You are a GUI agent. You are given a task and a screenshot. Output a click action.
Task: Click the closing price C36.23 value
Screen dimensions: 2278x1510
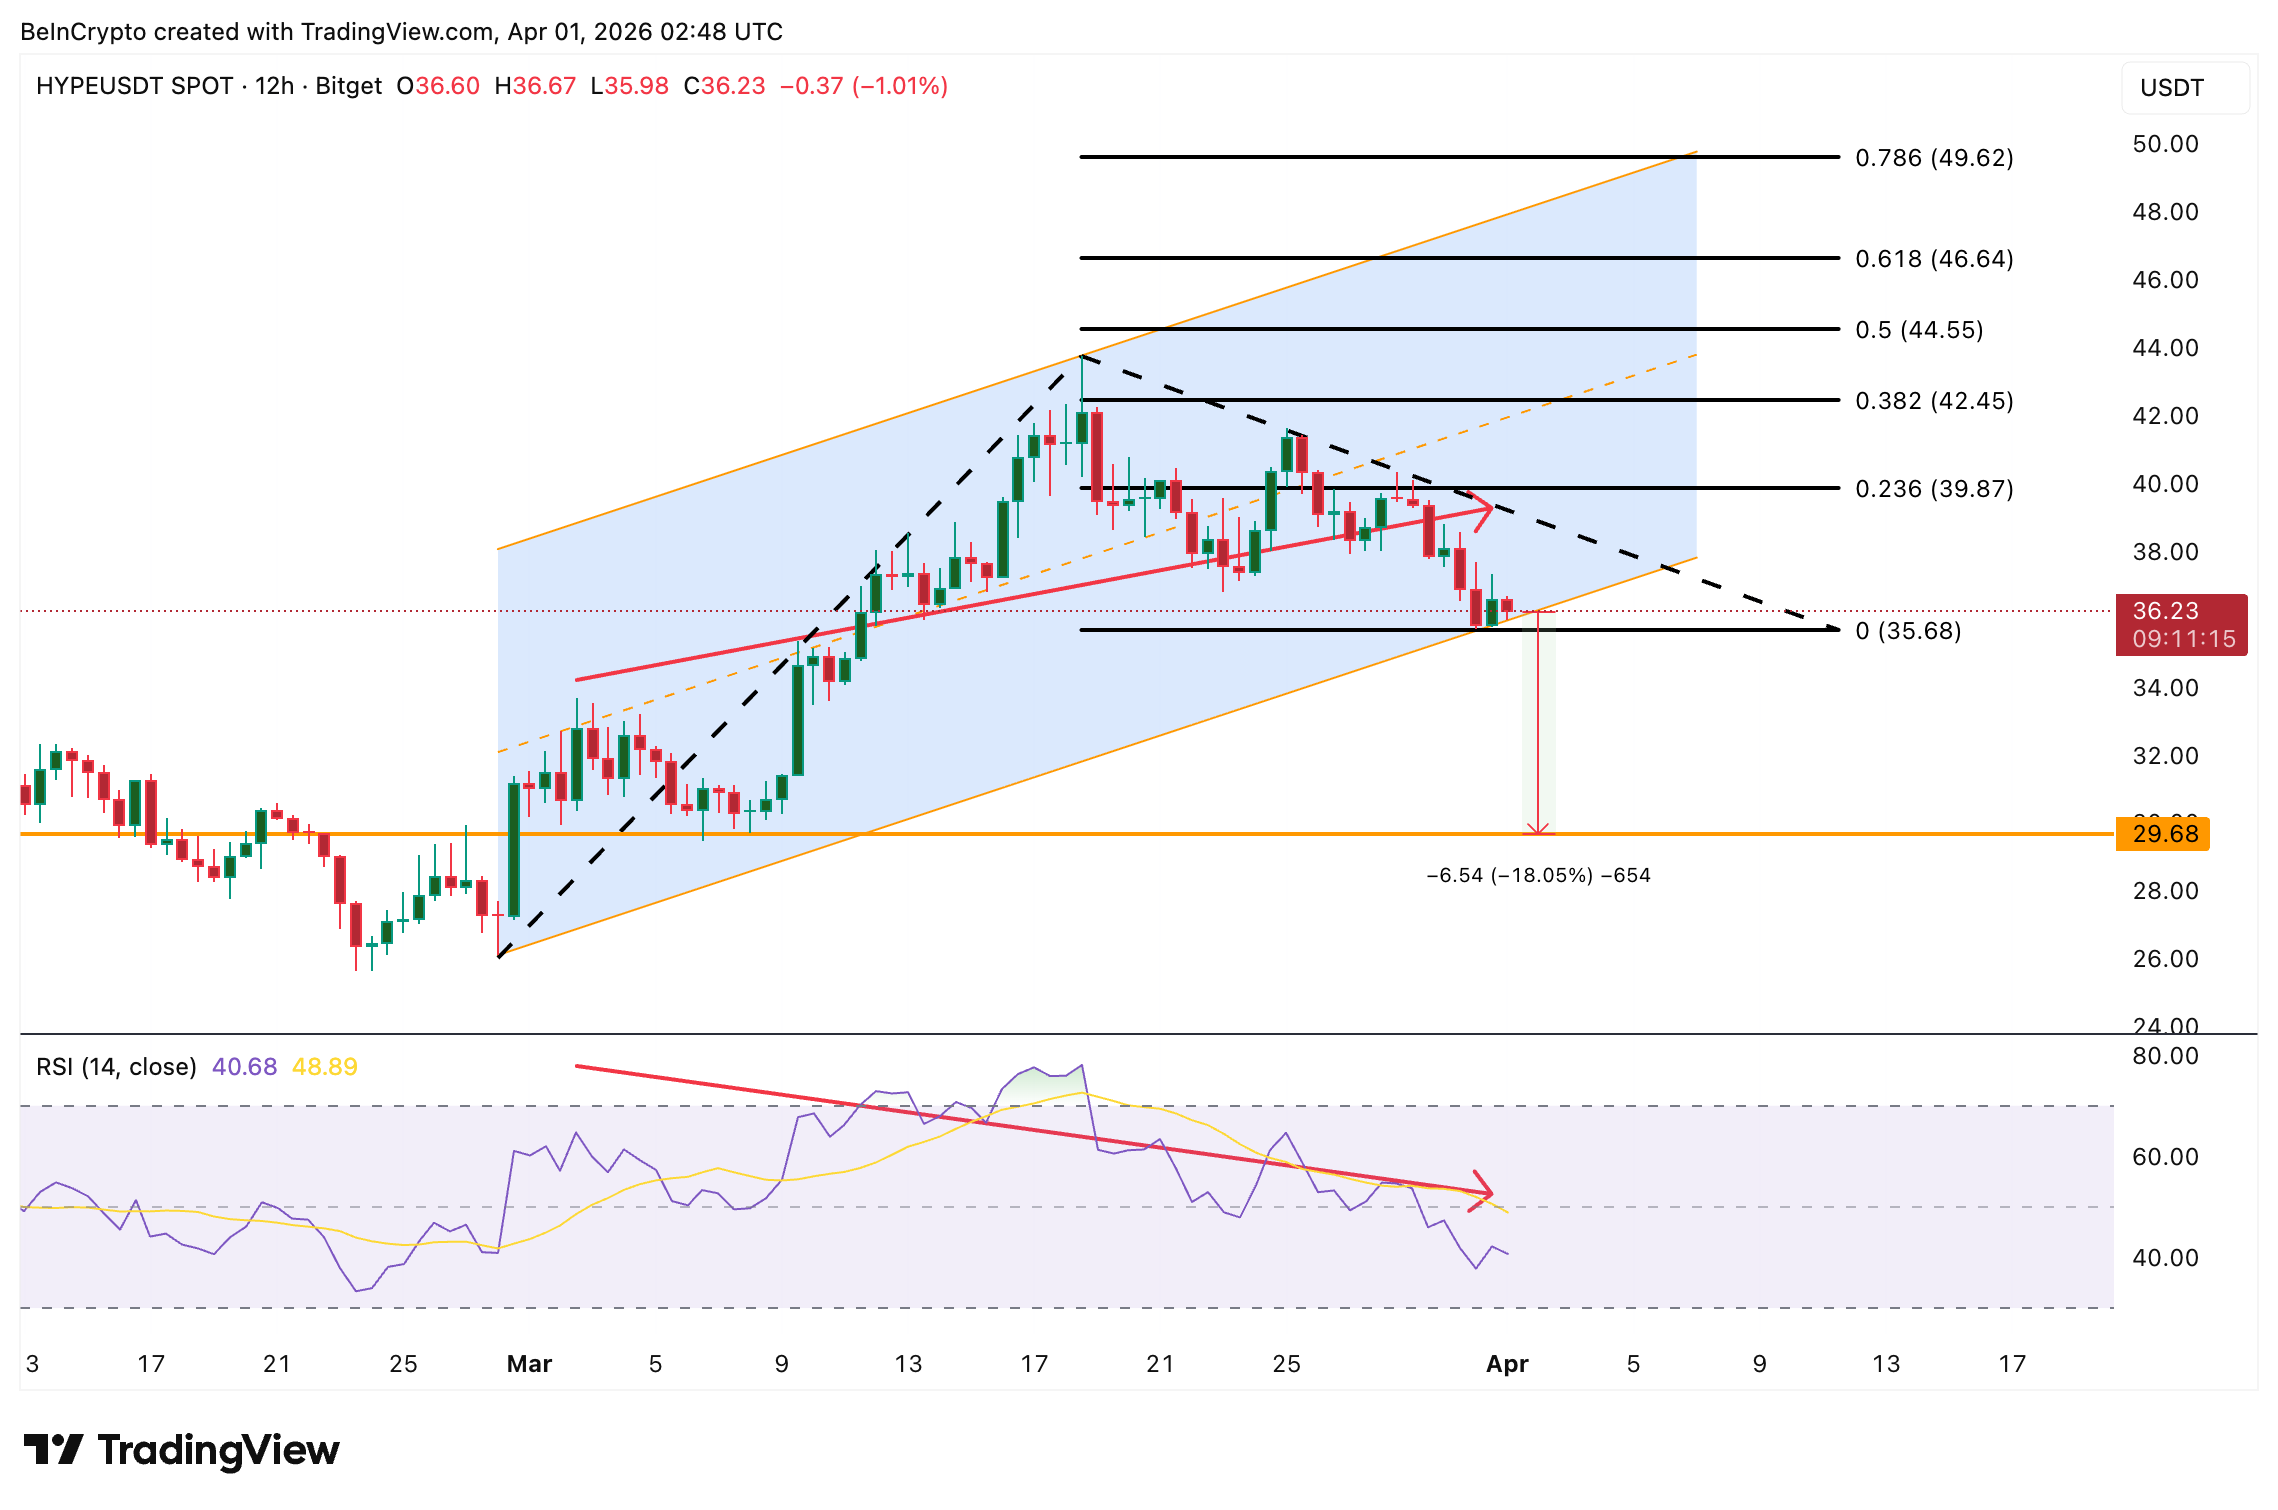(x=727, y=86)
